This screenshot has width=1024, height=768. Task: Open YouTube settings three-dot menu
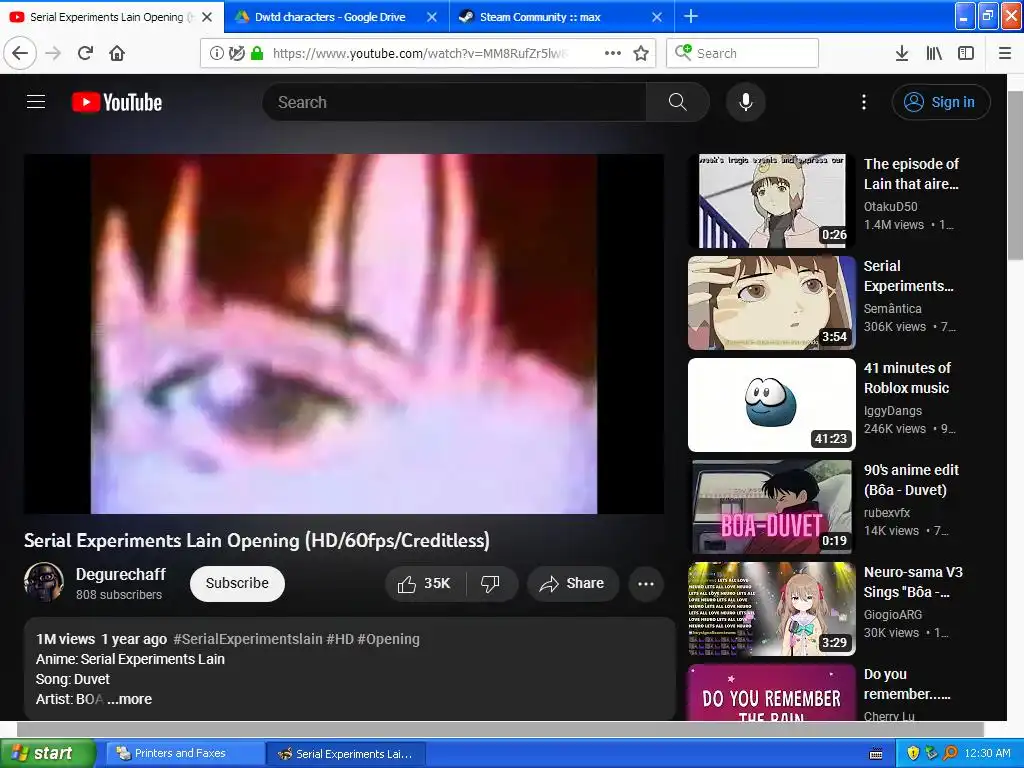[864, 102]
